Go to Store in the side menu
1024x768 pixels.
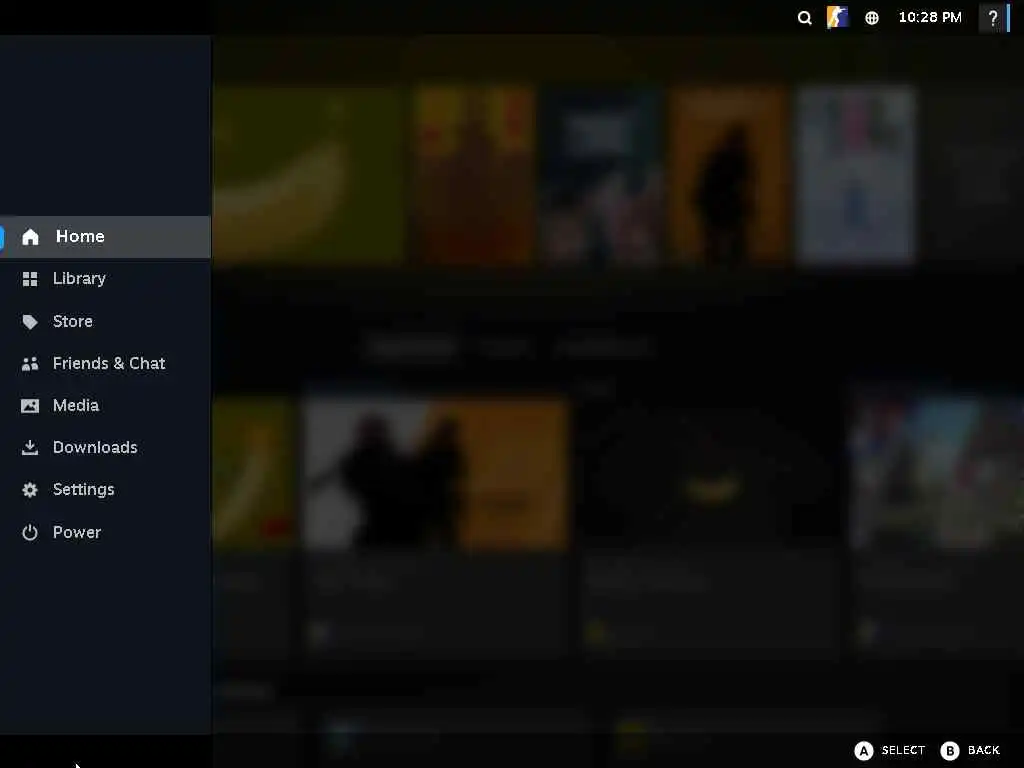(x=105, y=321)
